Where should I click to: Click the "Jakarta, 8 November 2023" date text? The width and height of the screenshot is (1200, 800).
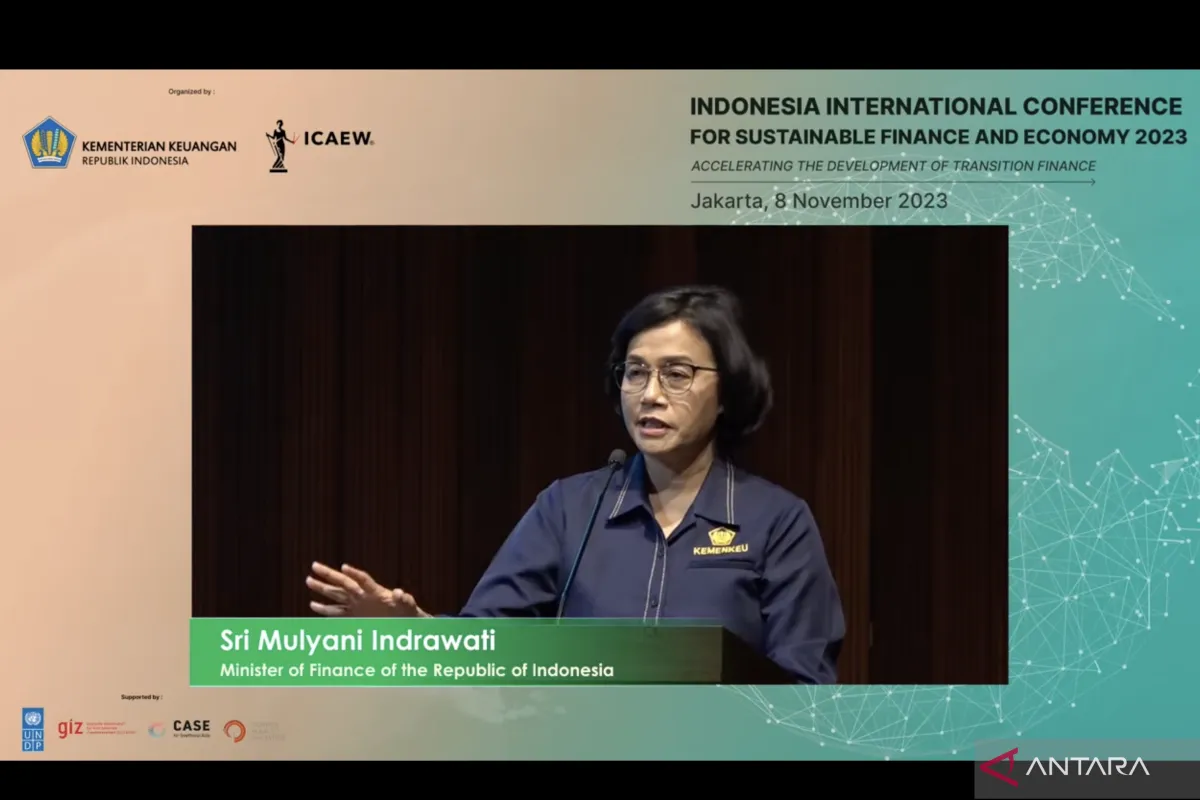point(819,201)
